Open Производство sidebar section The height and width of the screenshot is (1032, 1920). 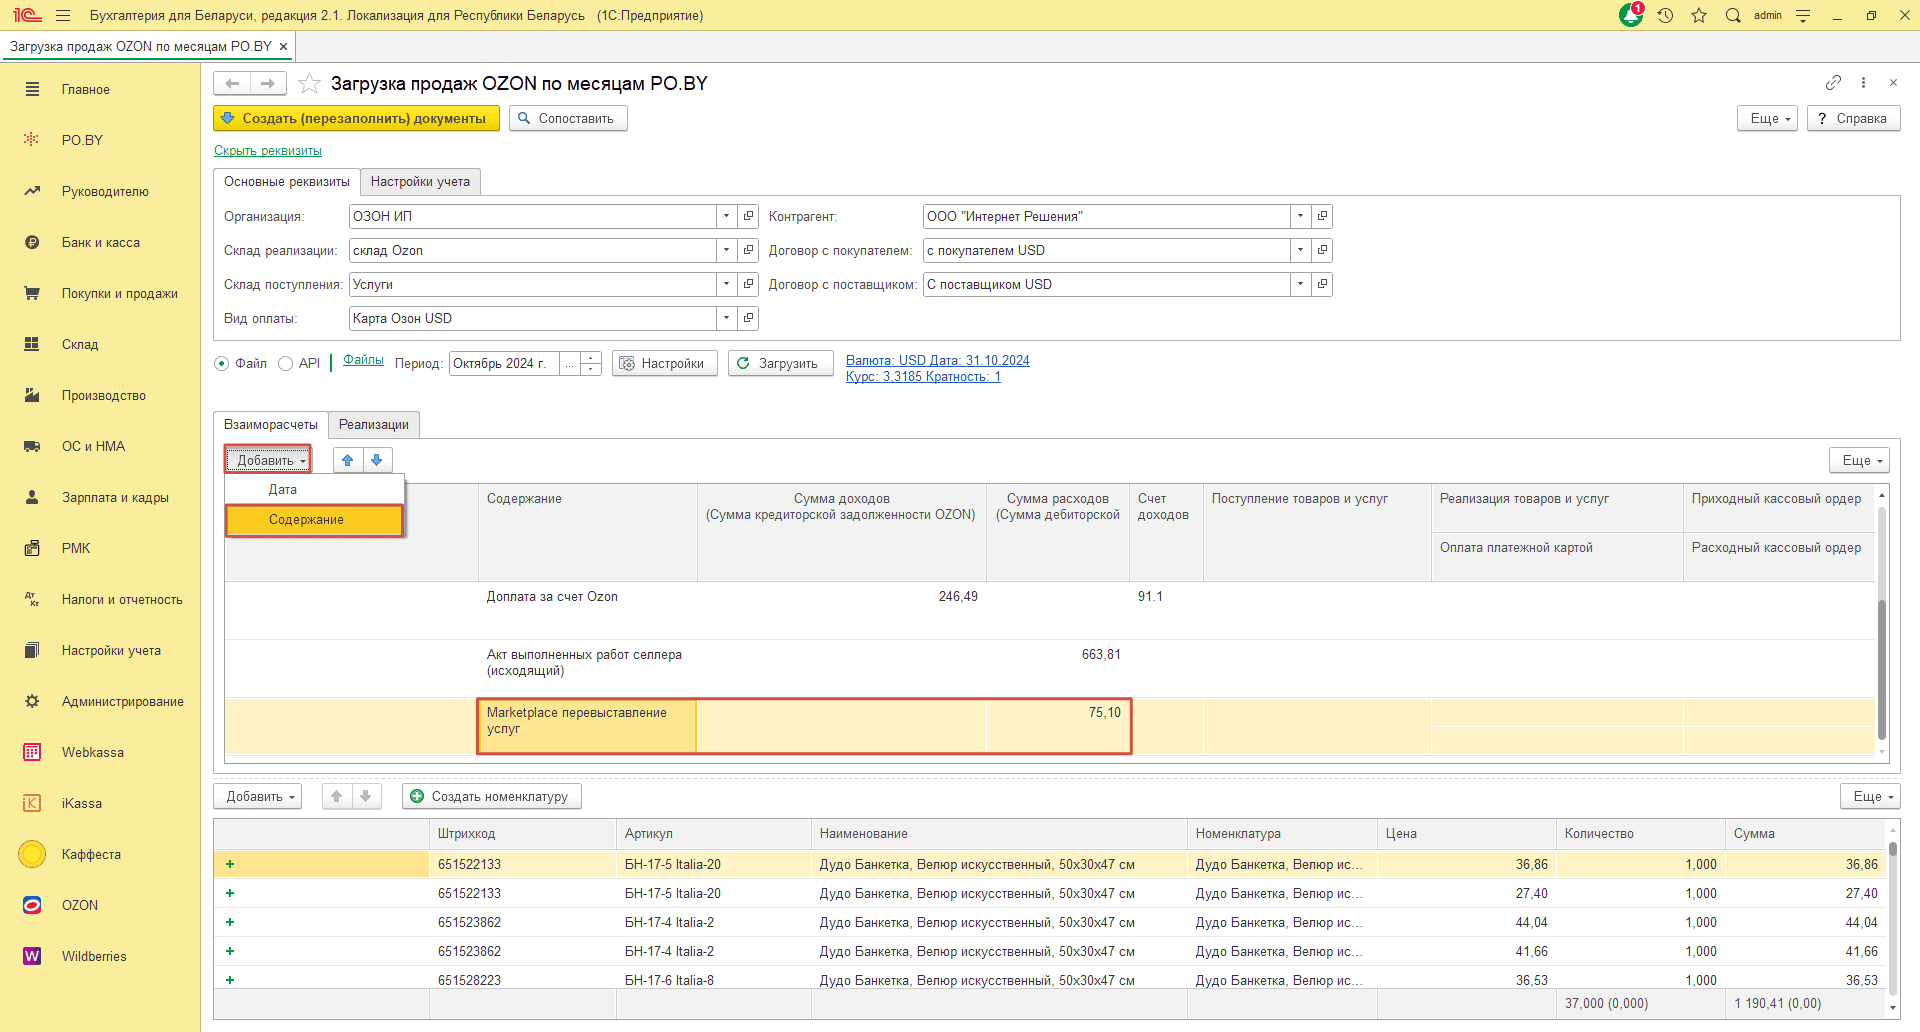pos(103,395)
